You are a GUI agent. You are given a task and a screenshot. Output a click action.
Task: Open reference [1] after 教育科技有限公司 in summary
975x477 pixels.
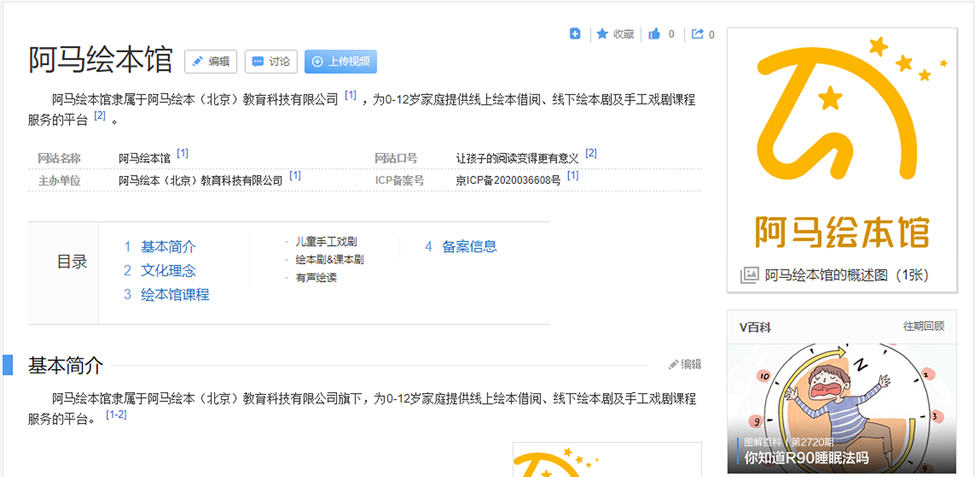point(351,96)
